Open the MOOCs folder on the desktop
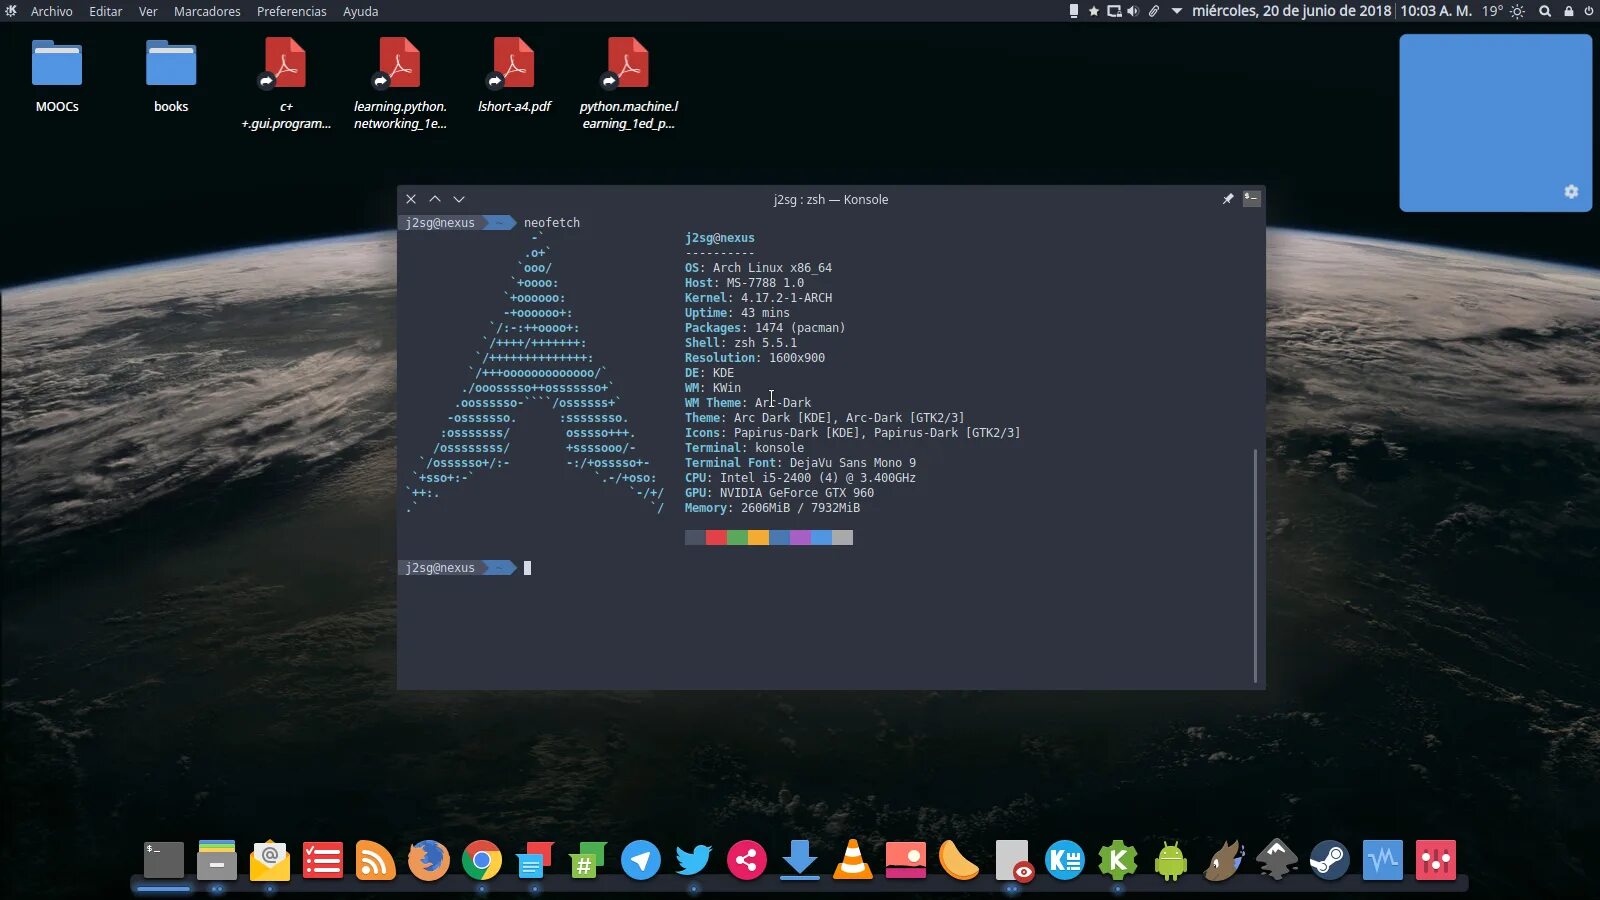 point(57,76)
